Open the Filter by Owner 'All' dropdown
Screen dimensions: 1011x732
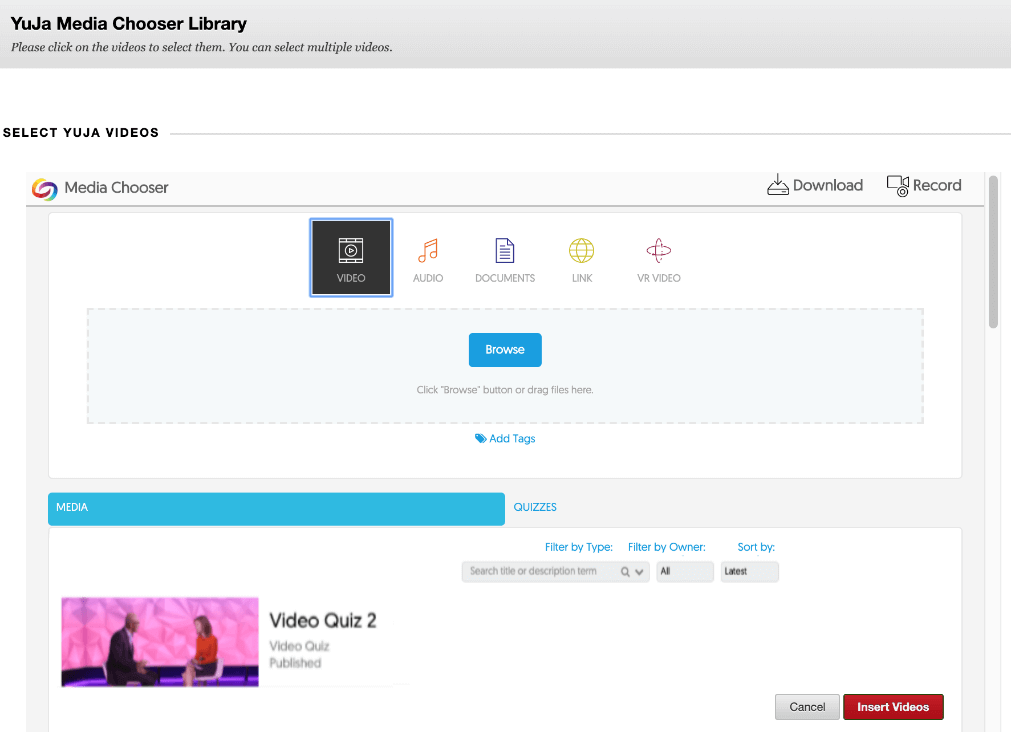pyautogui.click(x=685, y=571)
